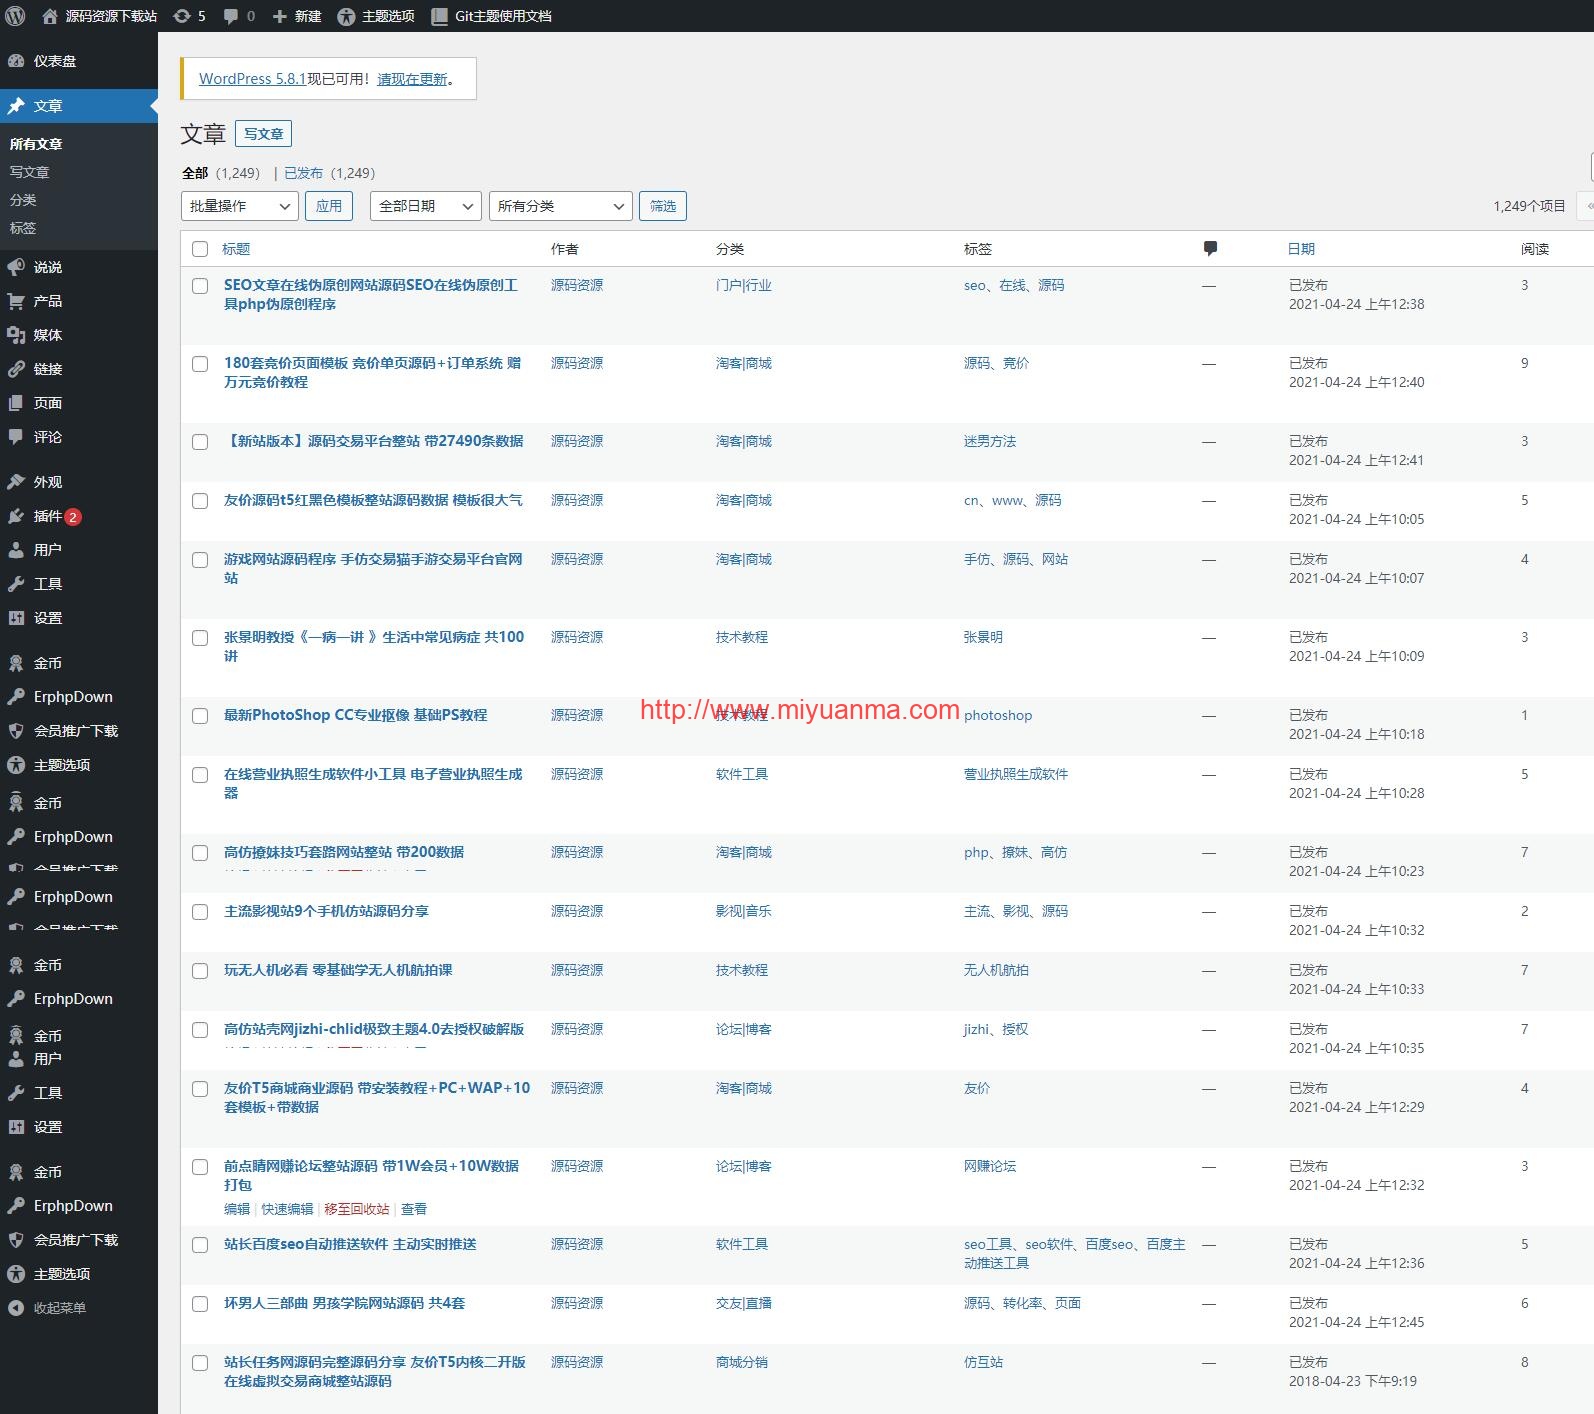
Task: Open post 玩无人机必看 零基础学无人机航拍课
Action: point(338,970)
